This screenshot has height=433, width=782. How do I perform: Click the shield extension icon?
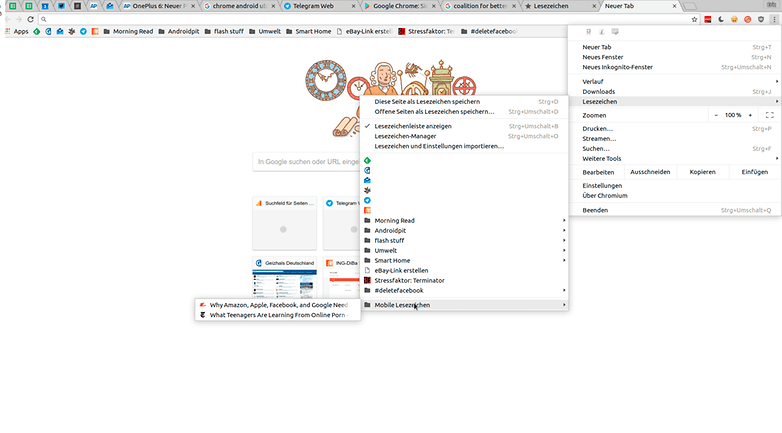[761, 19]
